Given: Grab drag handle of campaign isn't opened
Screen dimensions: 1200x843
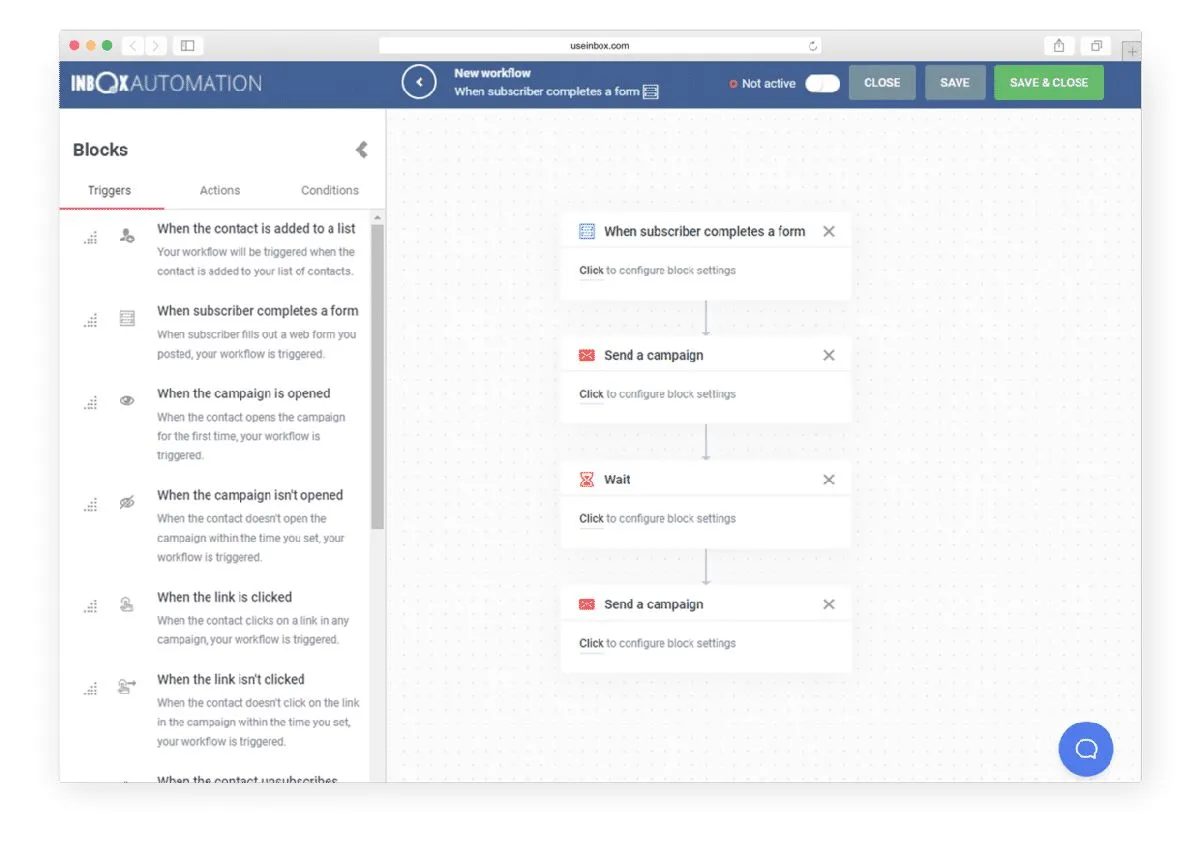Looking at the screenshot, I should tap(91, 505).
